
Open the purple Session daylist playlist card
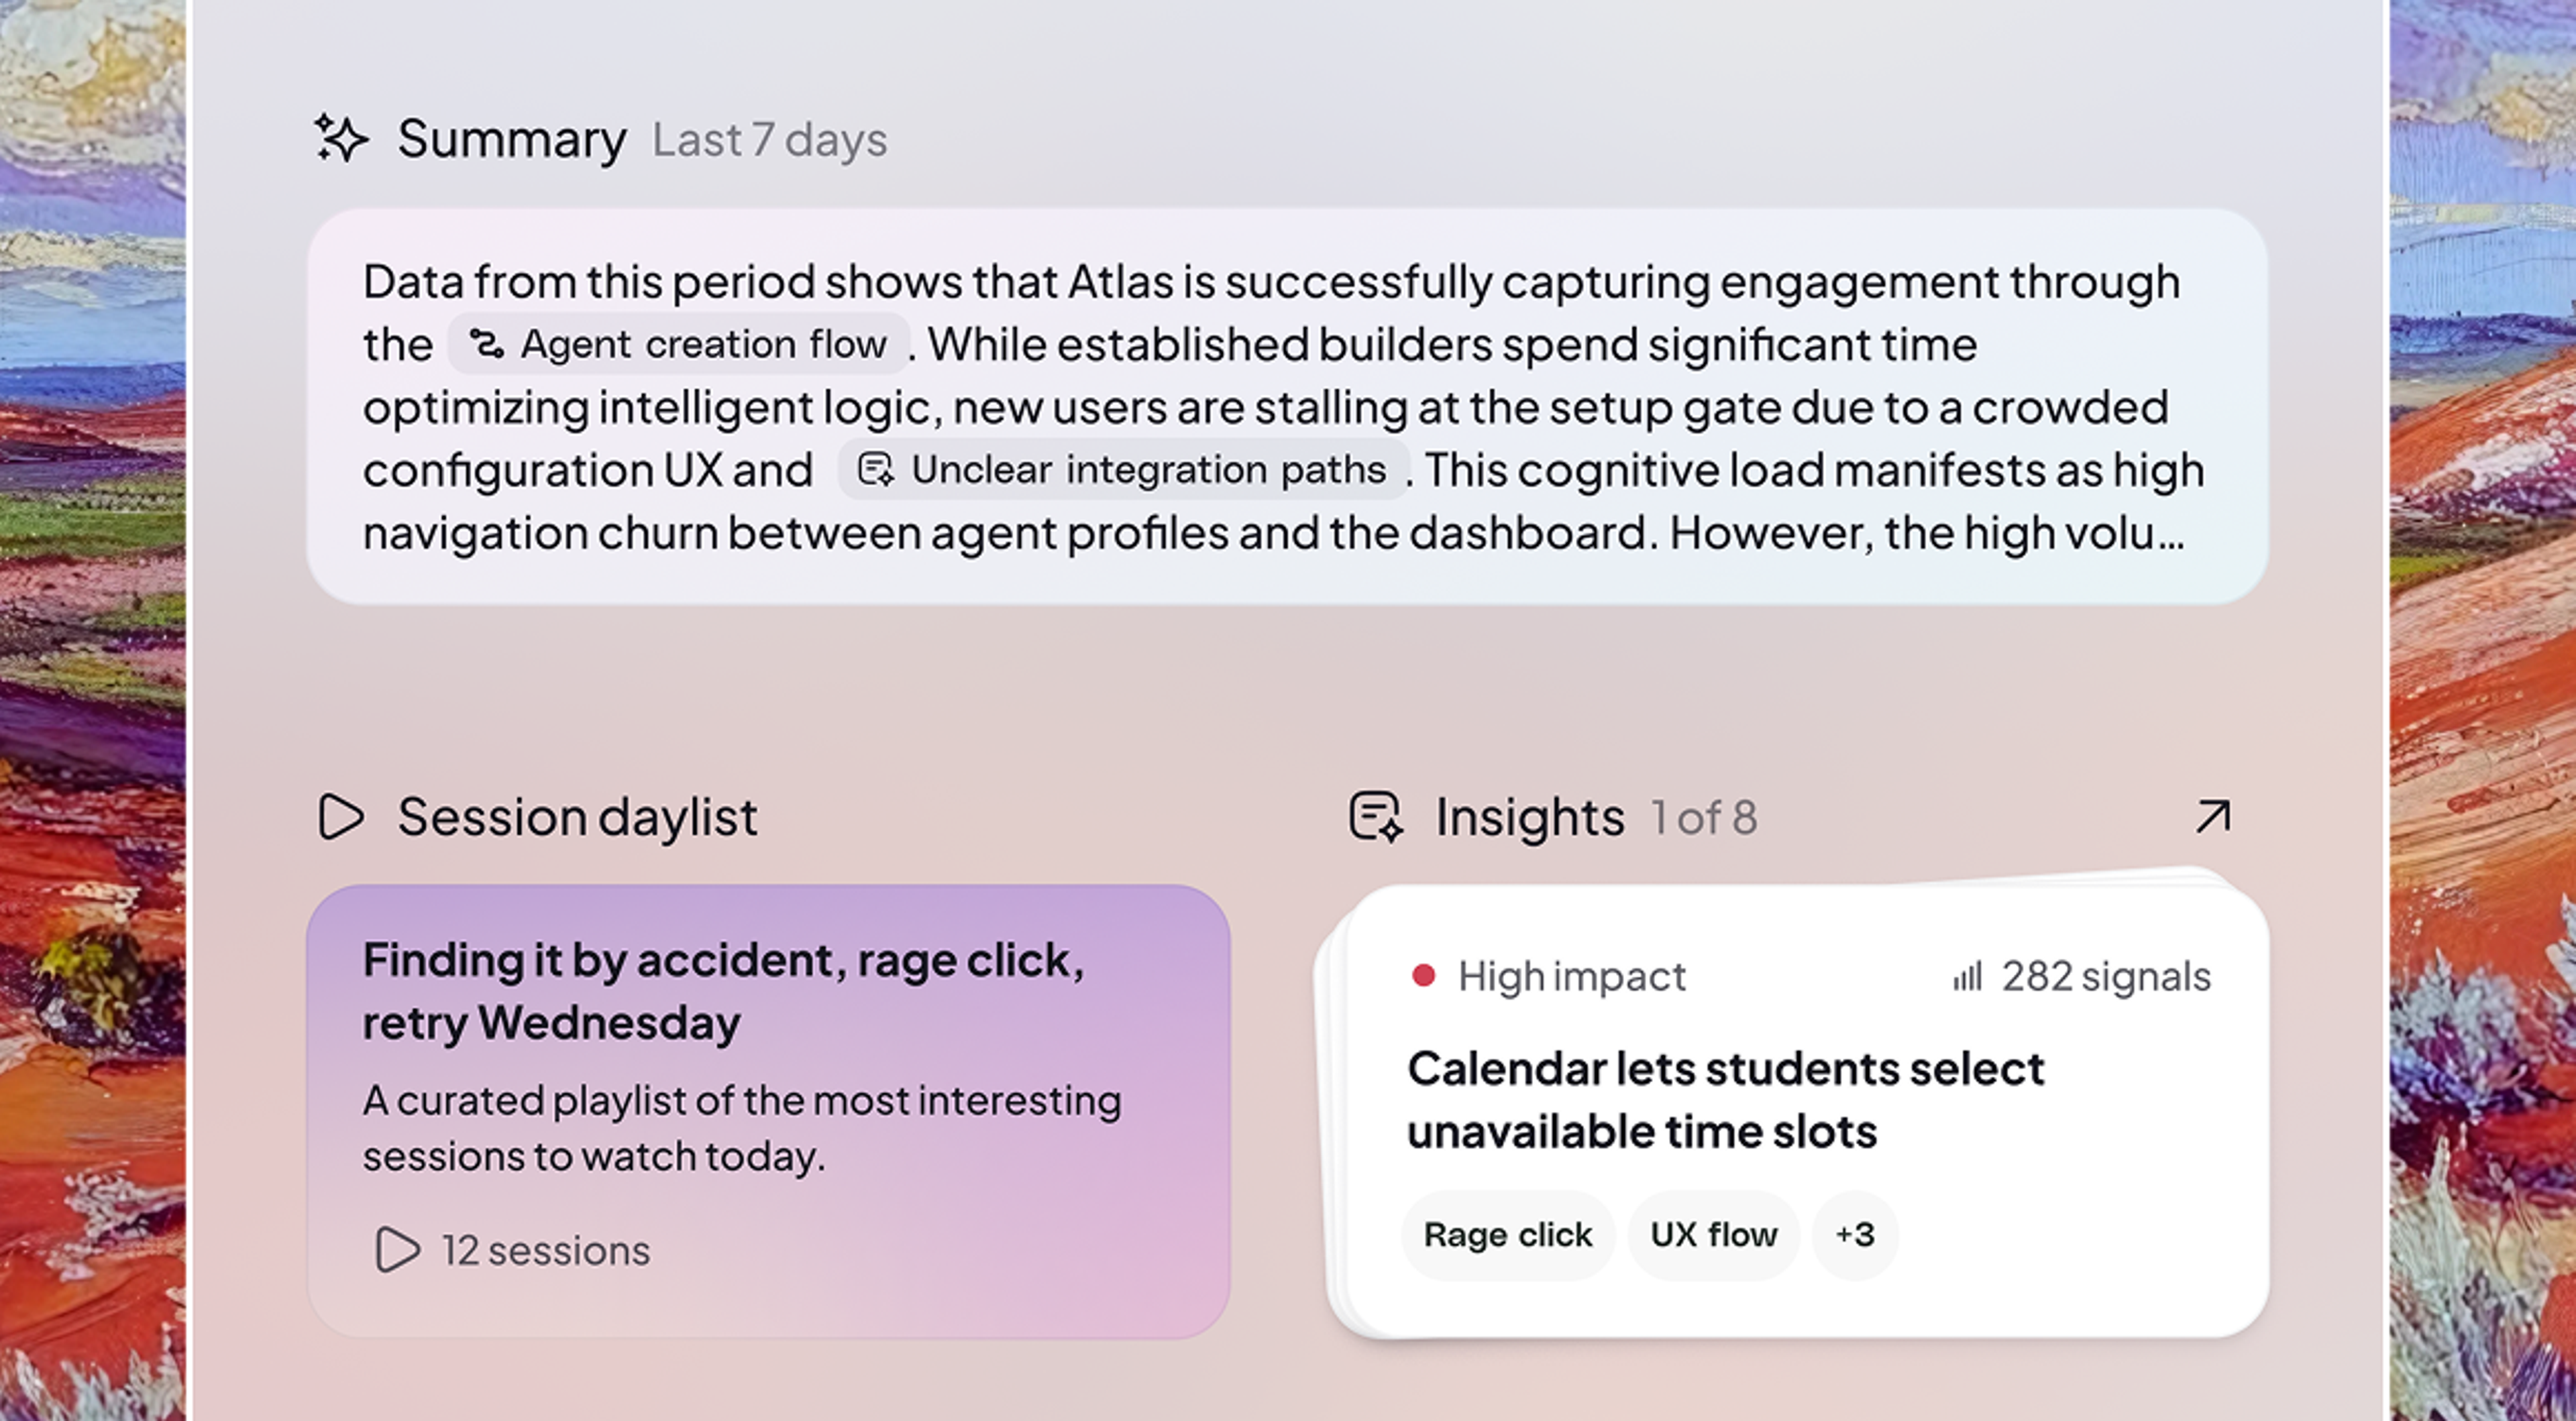click(x=768, y=1110)
